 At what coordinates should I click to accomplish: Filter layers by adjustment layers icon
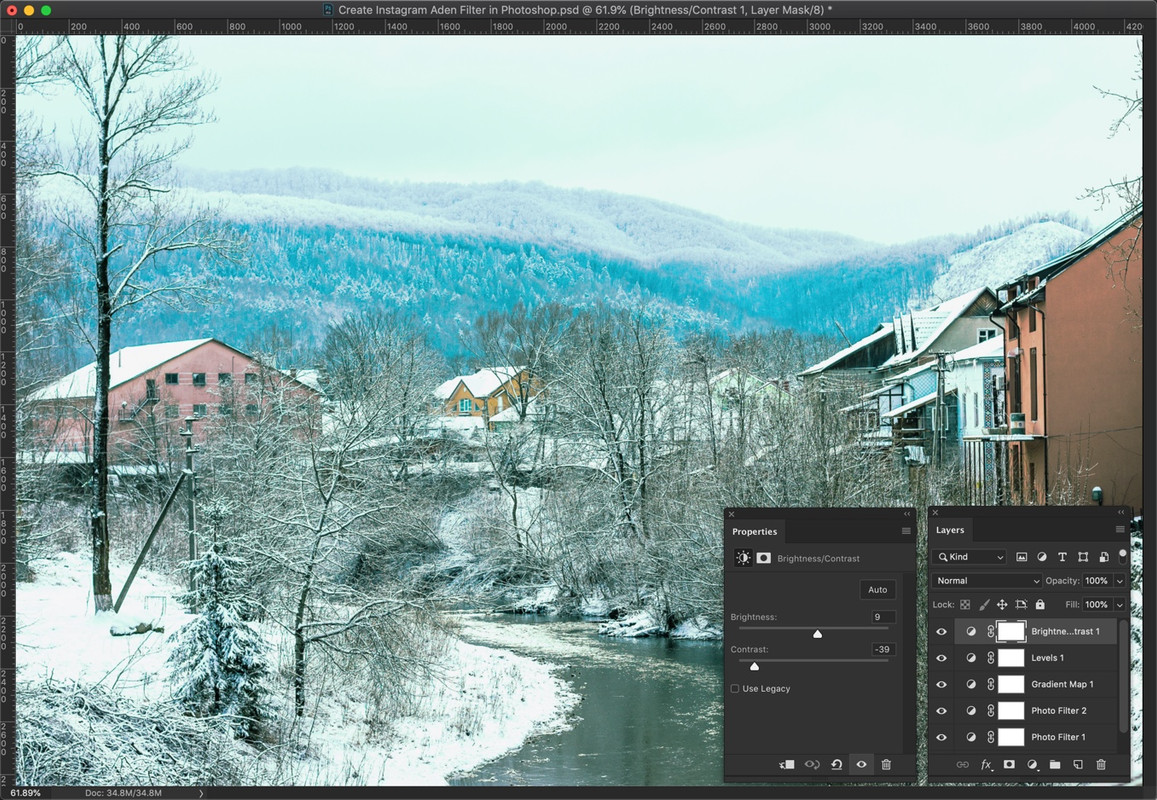click(x=1042, y=557)
